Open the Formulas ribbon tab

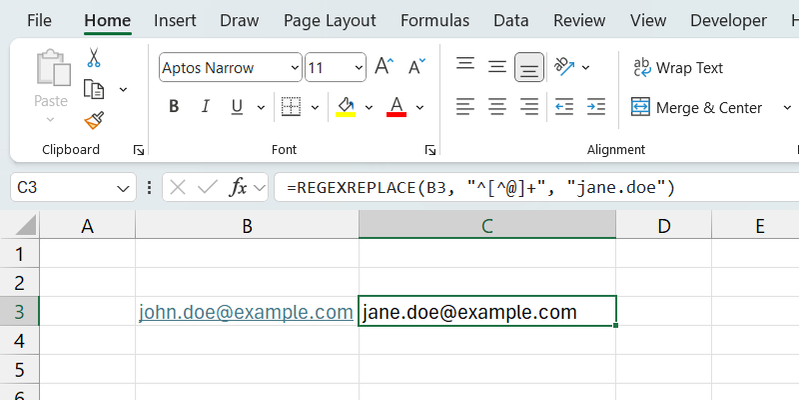click(434, 20)
